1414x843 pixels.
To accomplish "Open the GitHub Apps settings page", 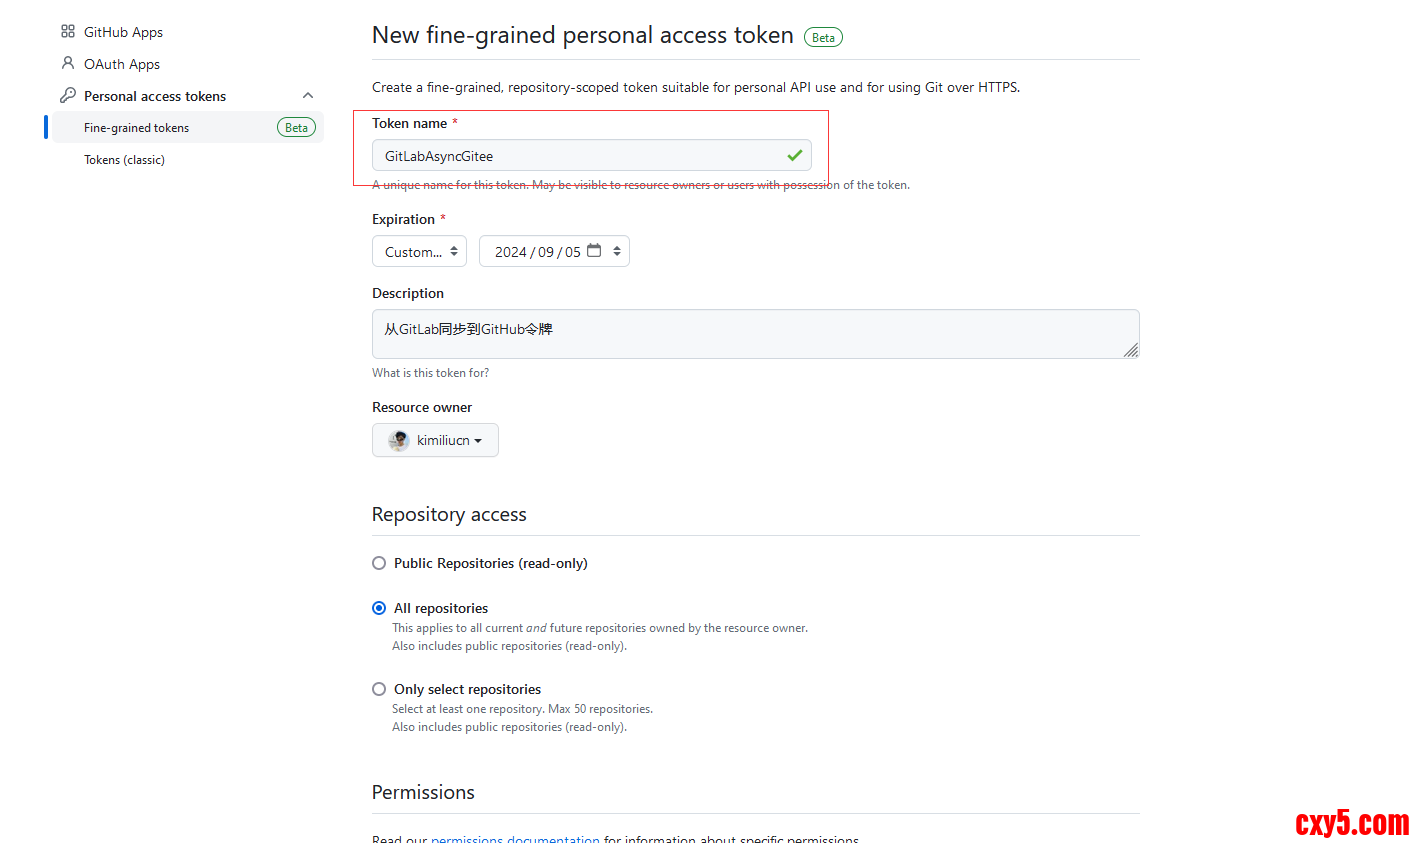I will click(x=123, y=32).
